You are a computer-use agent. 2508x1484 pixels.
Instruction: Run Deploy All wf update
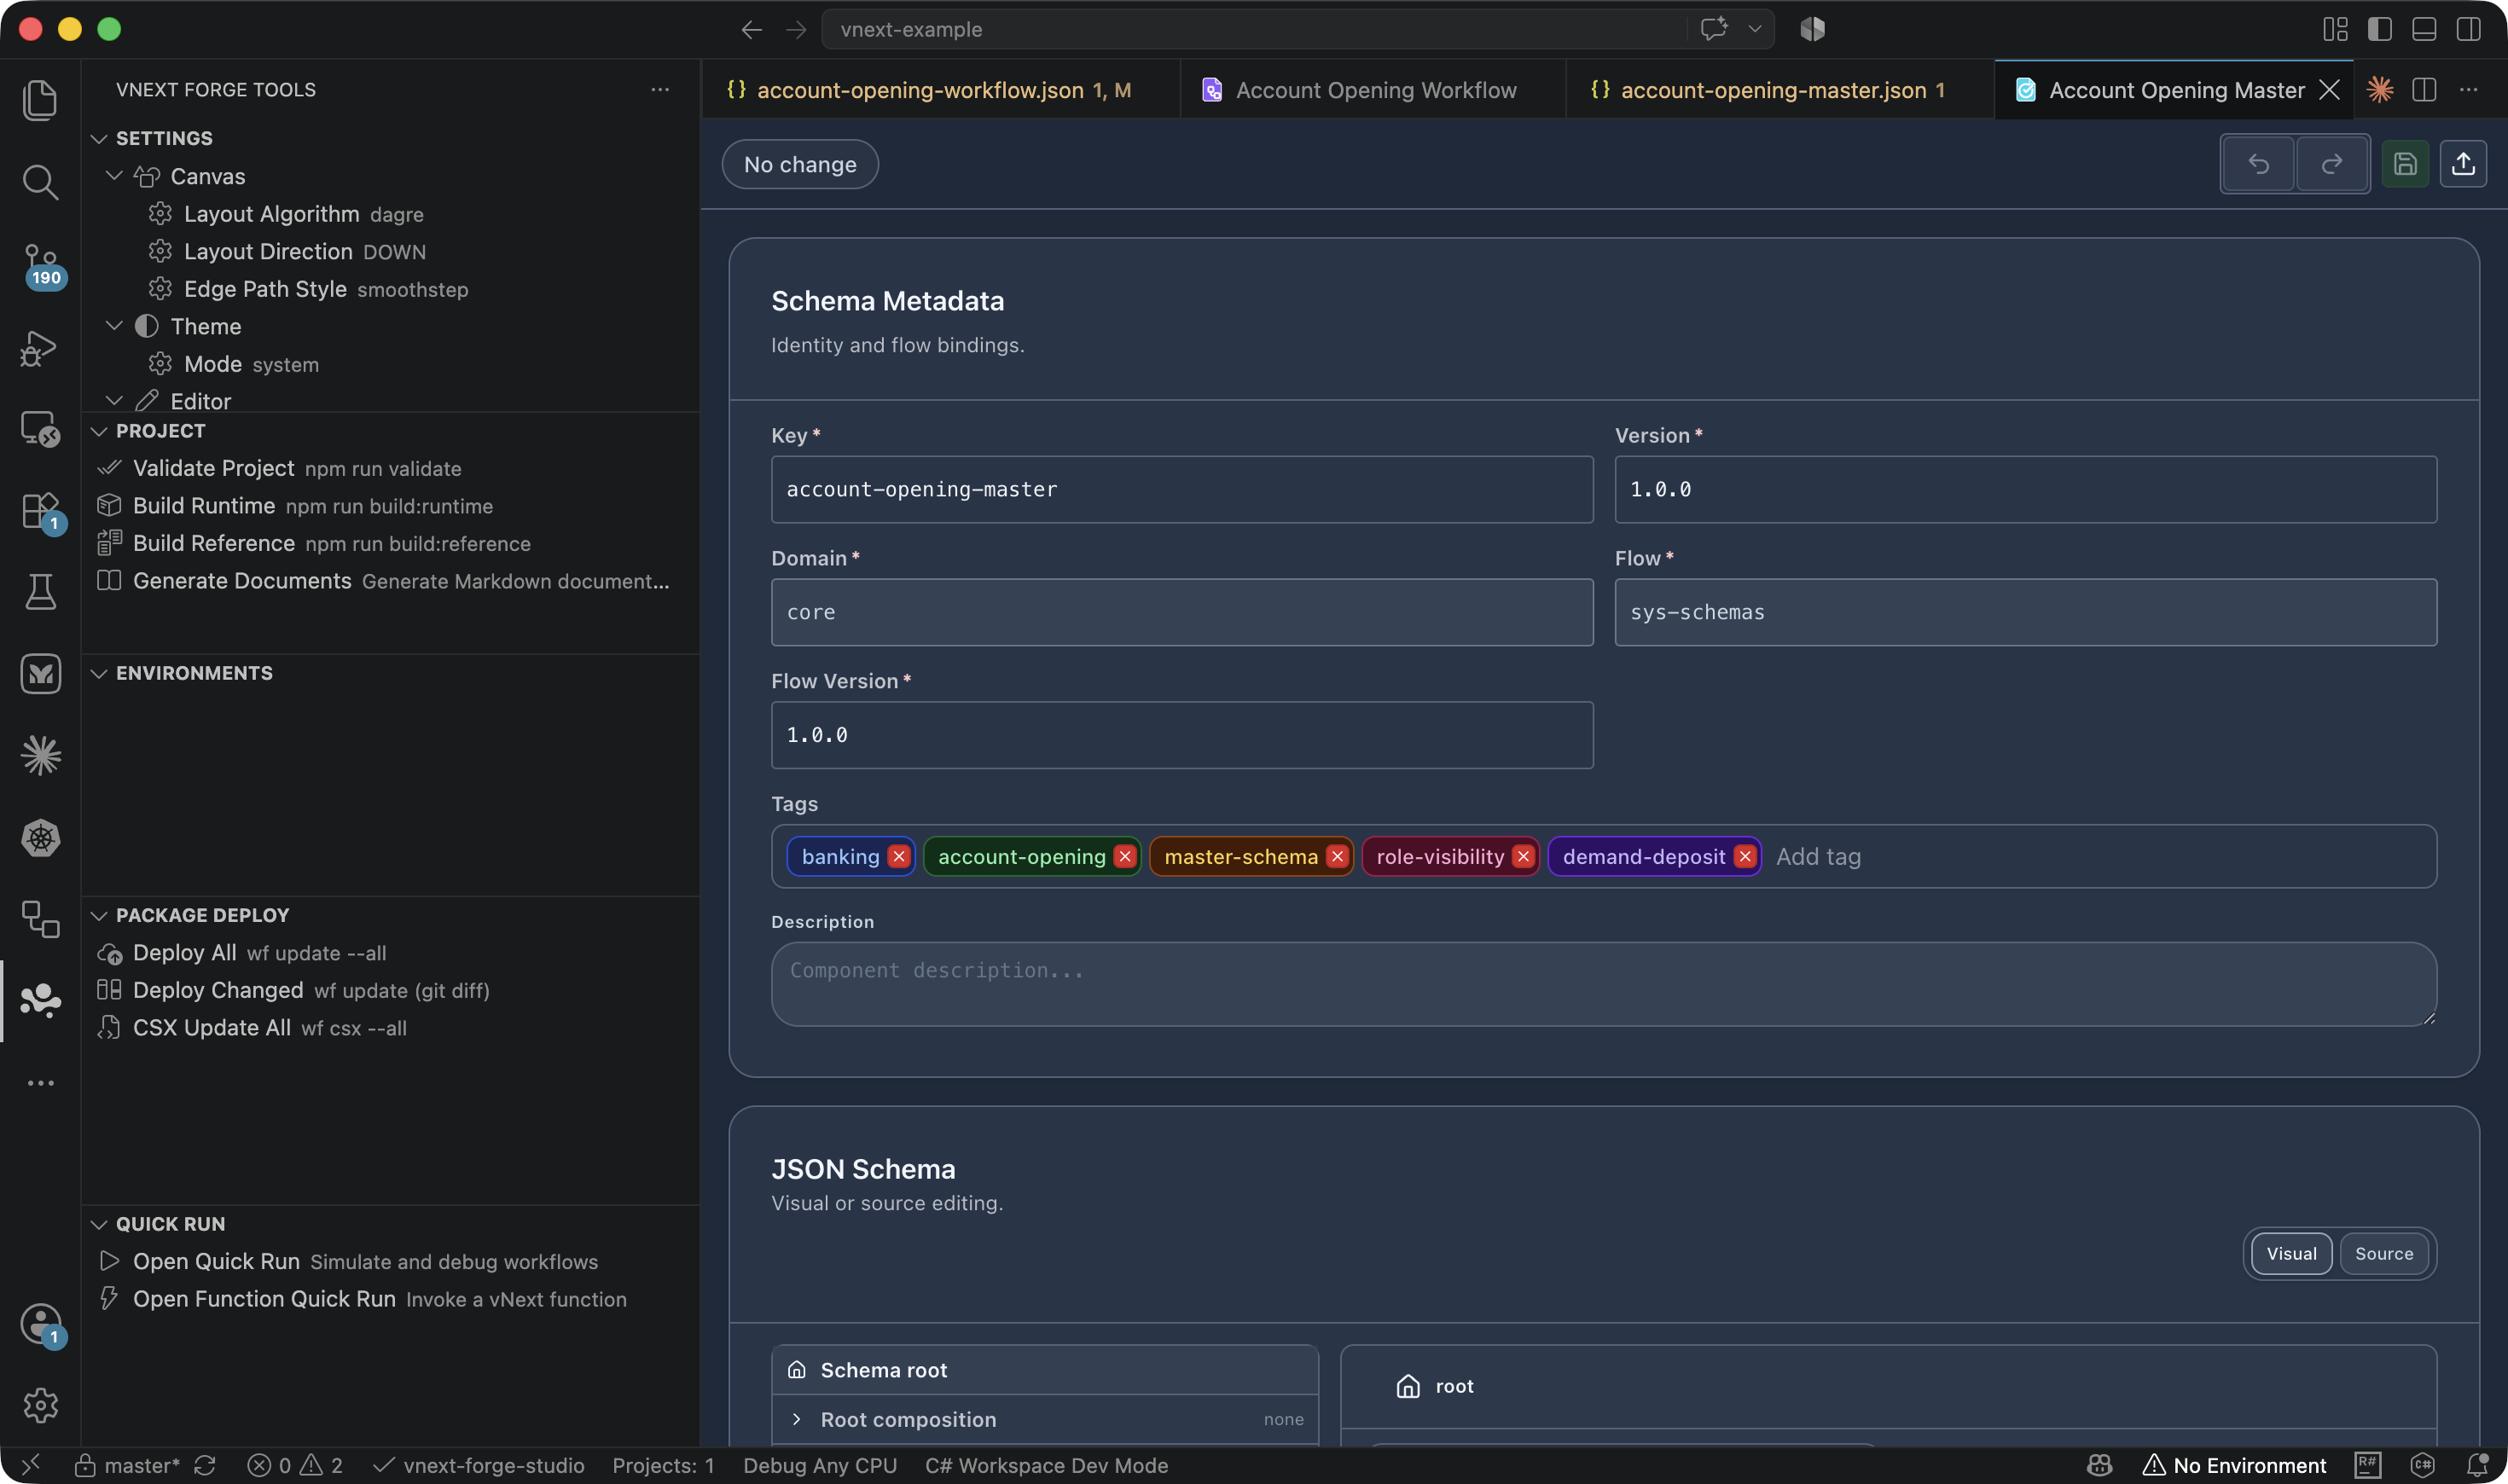pyautogui.click(x=390, y=953)
